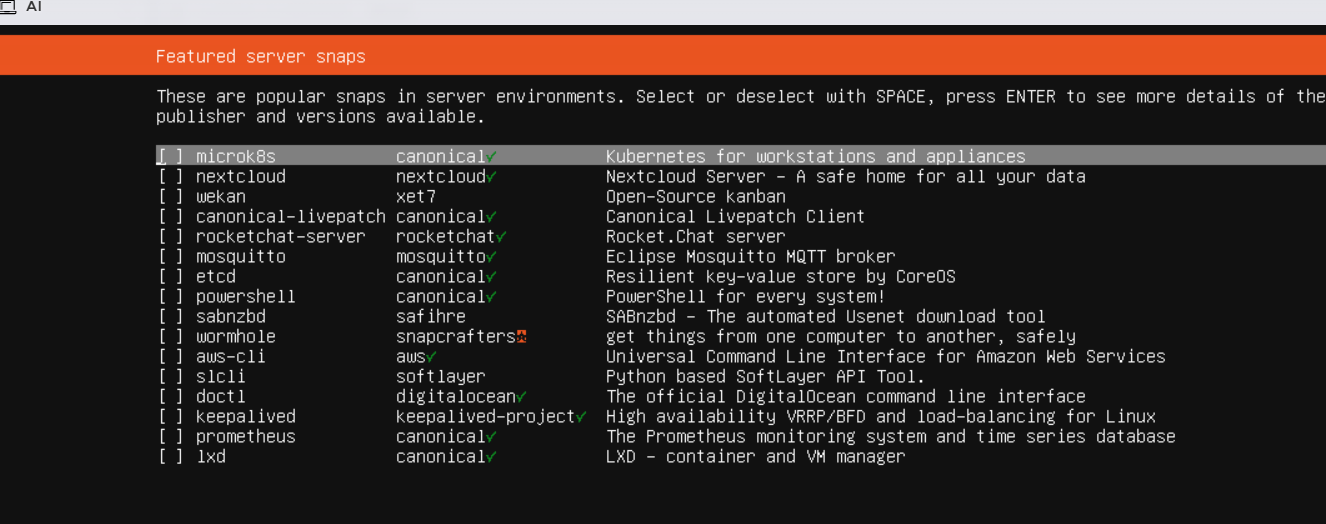Enable the canonical-livepatch checkbox
Image resolution: width=1326 pixels, height=524 pixels.
(171, 217)
